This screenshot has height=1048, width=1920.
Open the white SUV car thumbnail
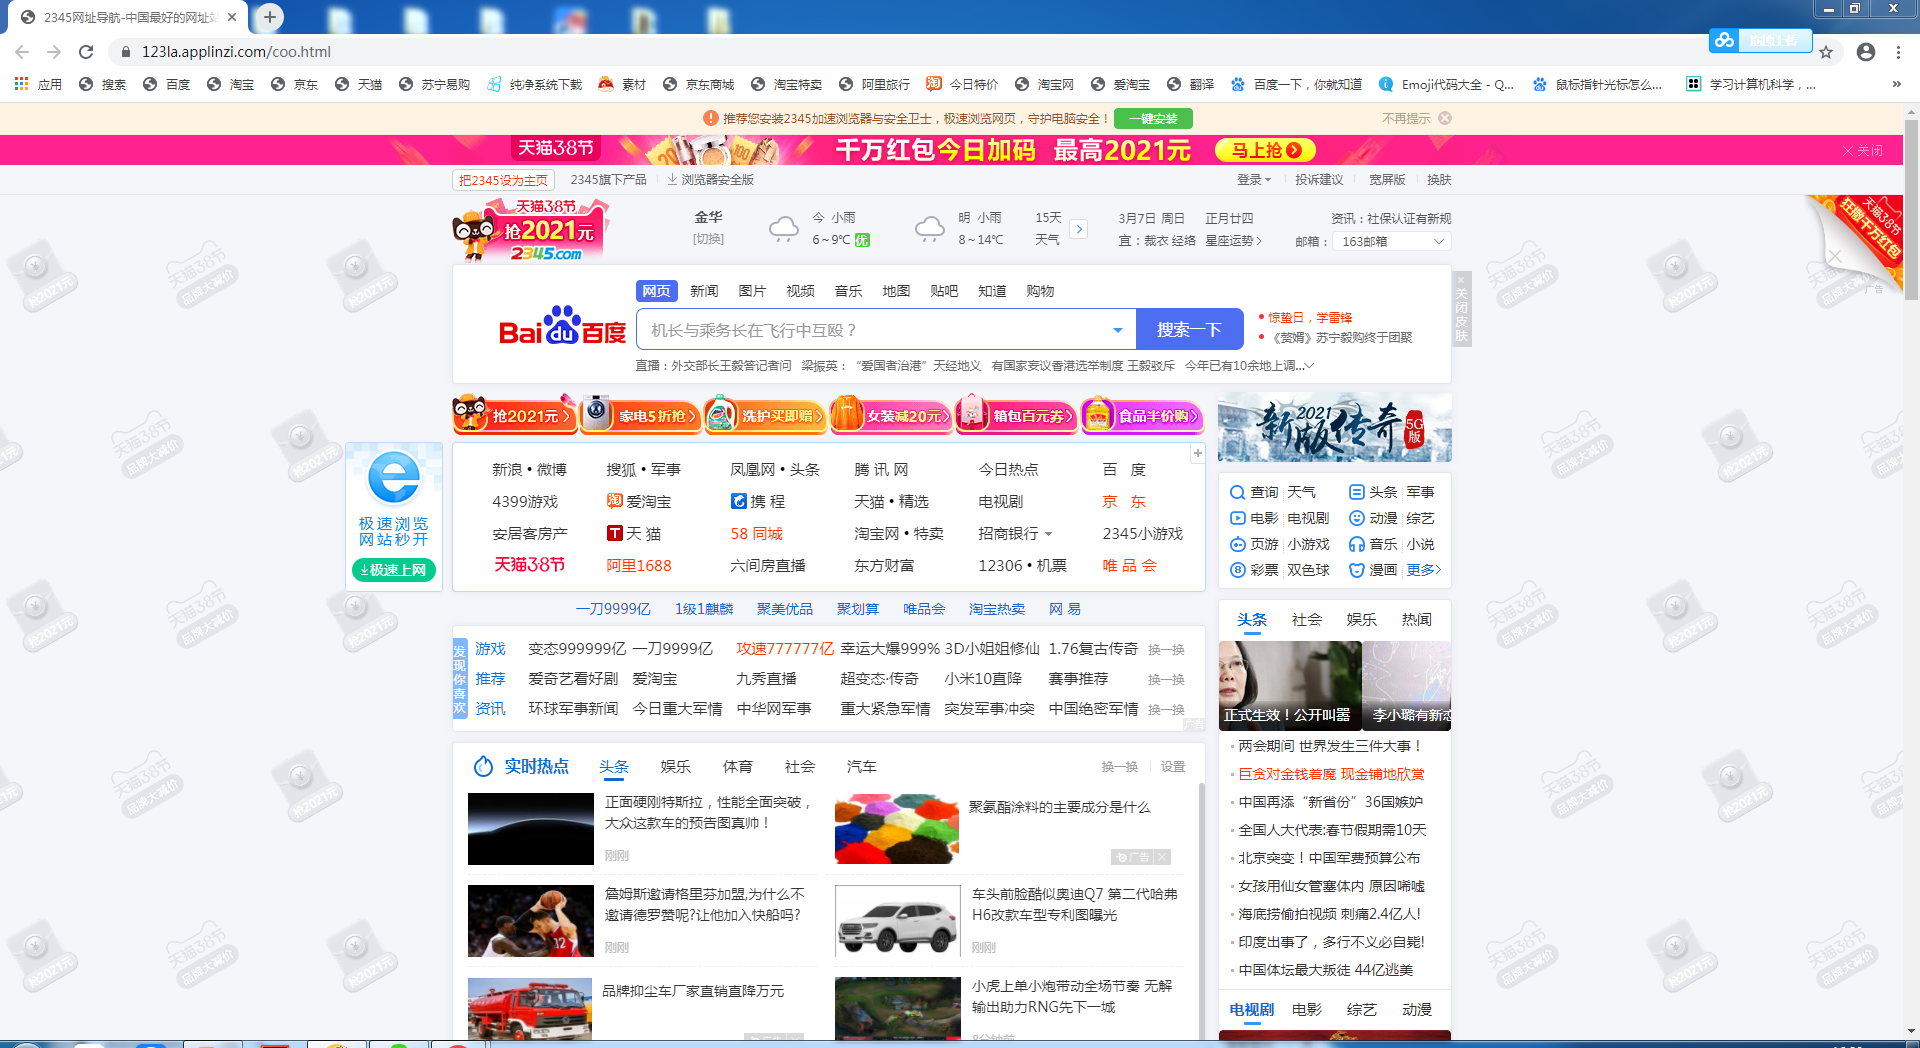click(897, 921)
